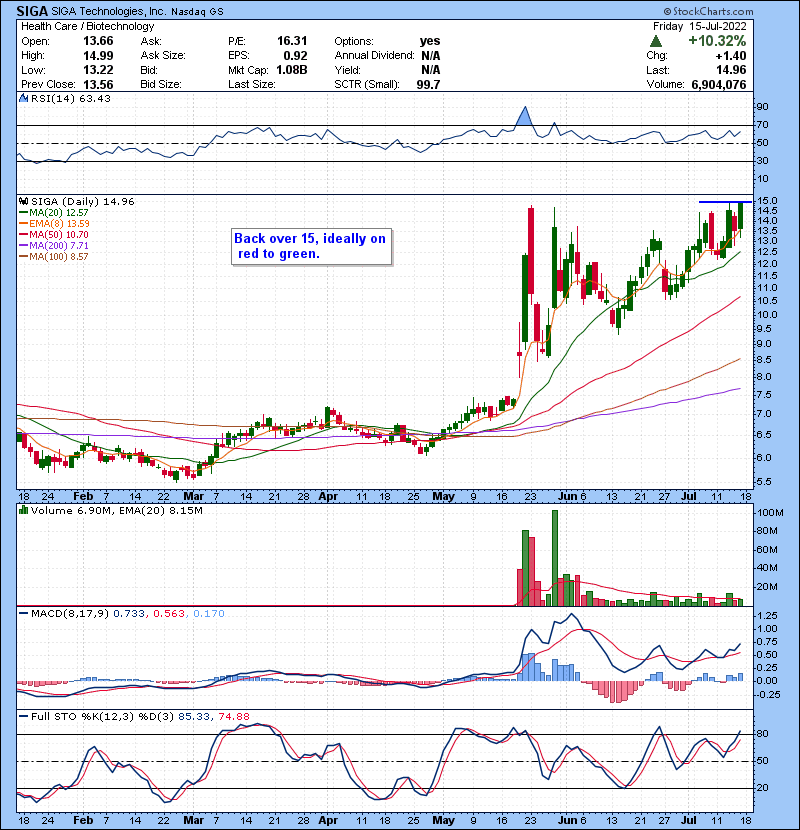Click the 'Back over 15' annotation box

(x=311, y=246)
